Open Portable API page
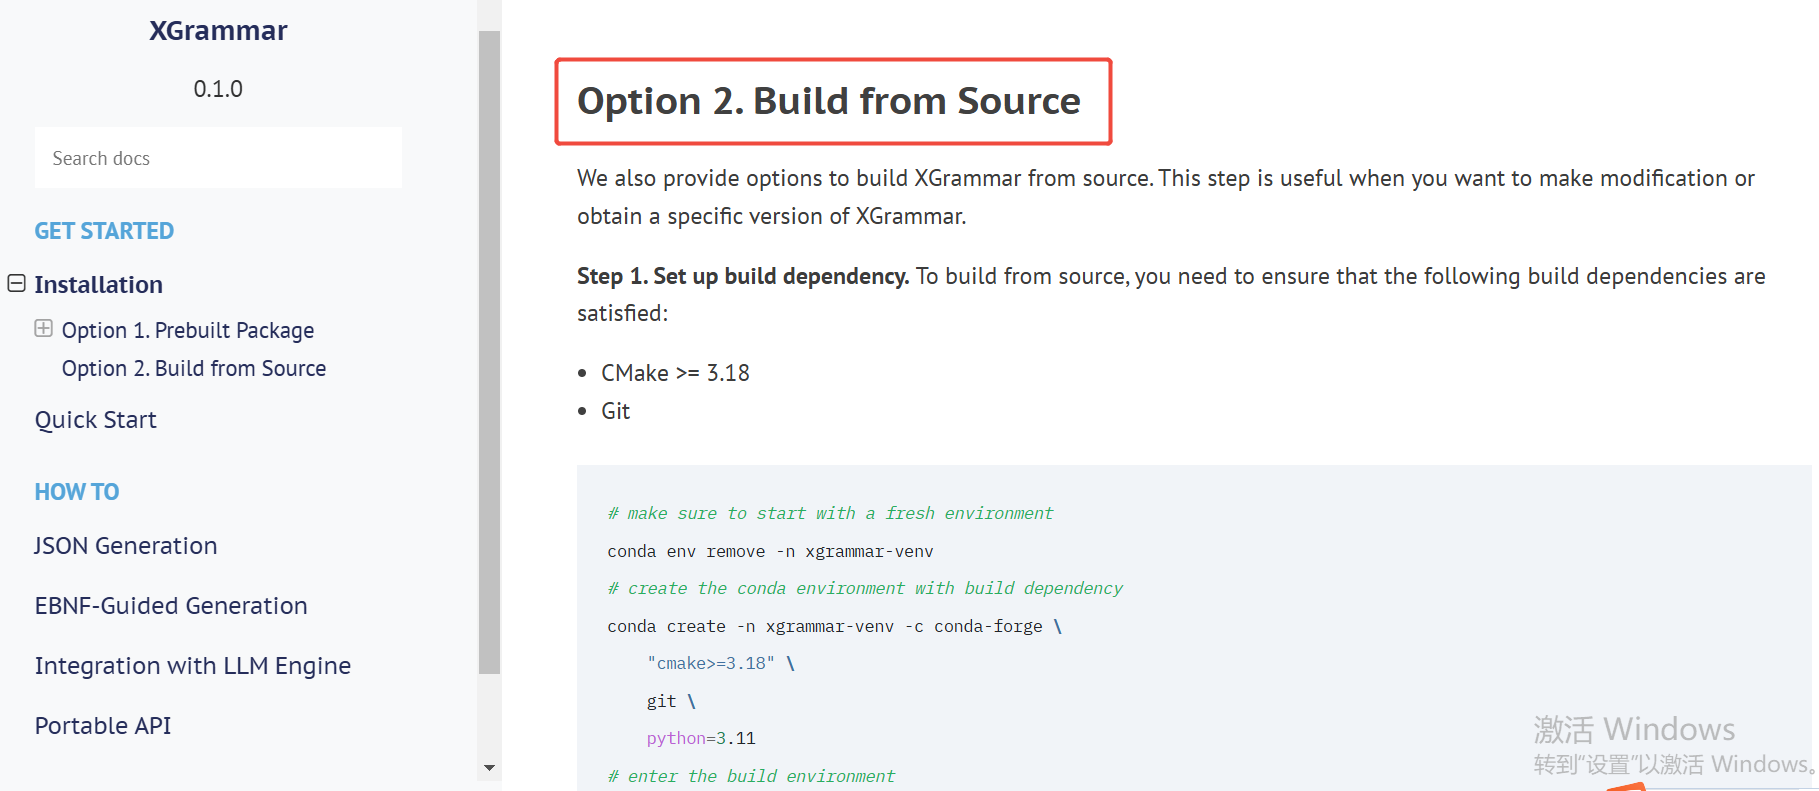The image size is (1819, 791). click(x=103, y=726)
